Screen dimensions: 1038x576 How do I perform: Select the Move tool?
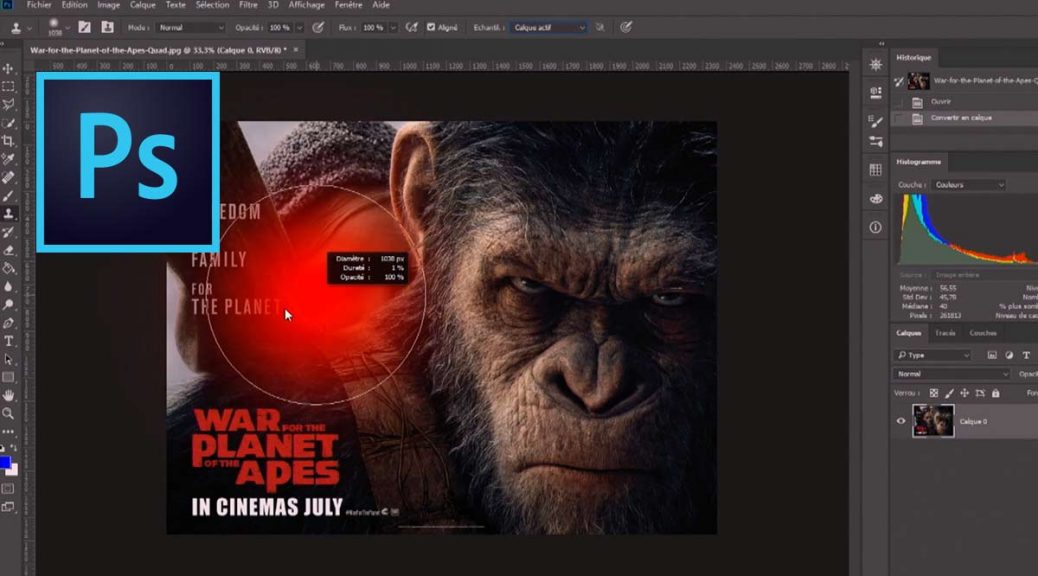[x=8, y=68]
